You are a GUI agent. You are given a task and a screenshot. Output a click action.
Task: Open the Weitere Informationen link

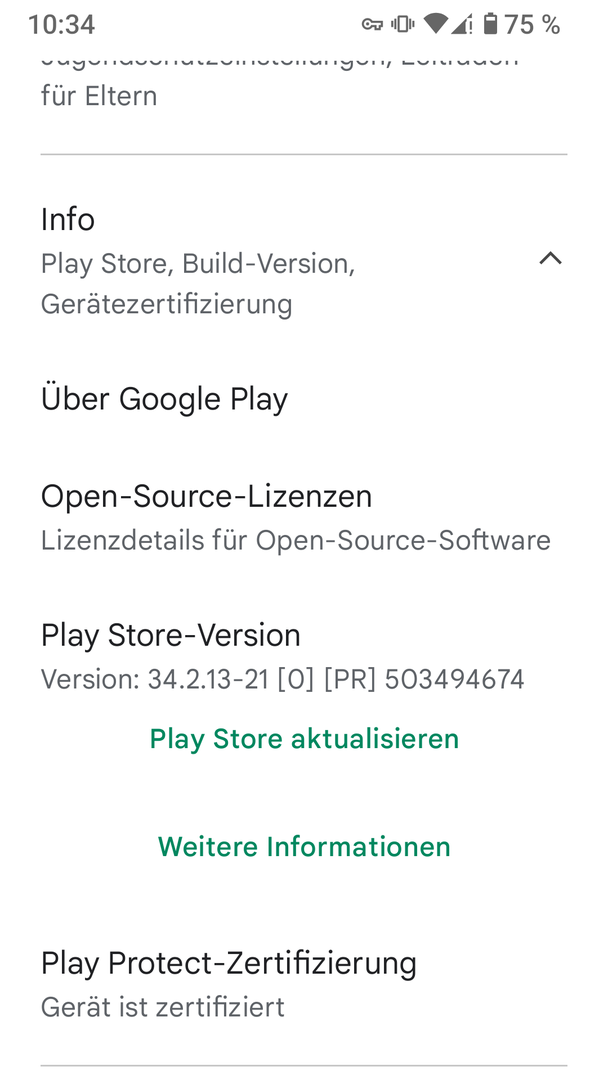click(x=304, y=847)
